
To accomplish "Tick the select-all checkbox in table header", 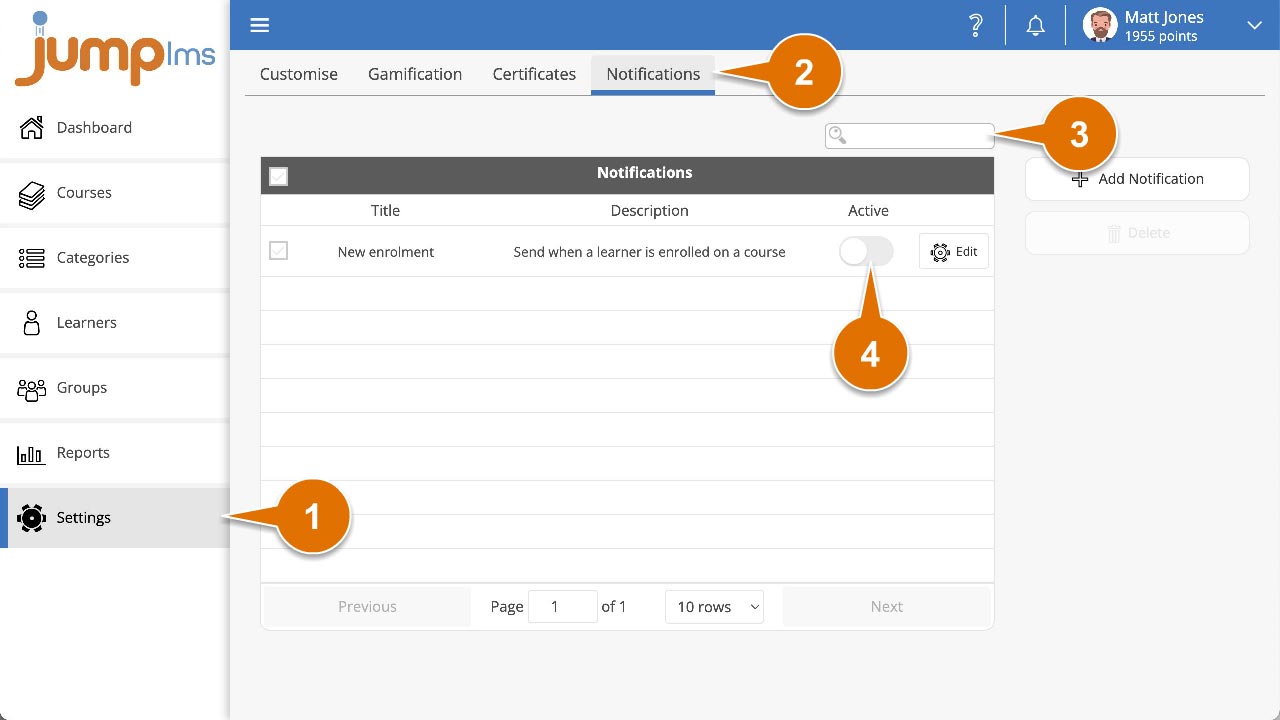I will [279, 176].
